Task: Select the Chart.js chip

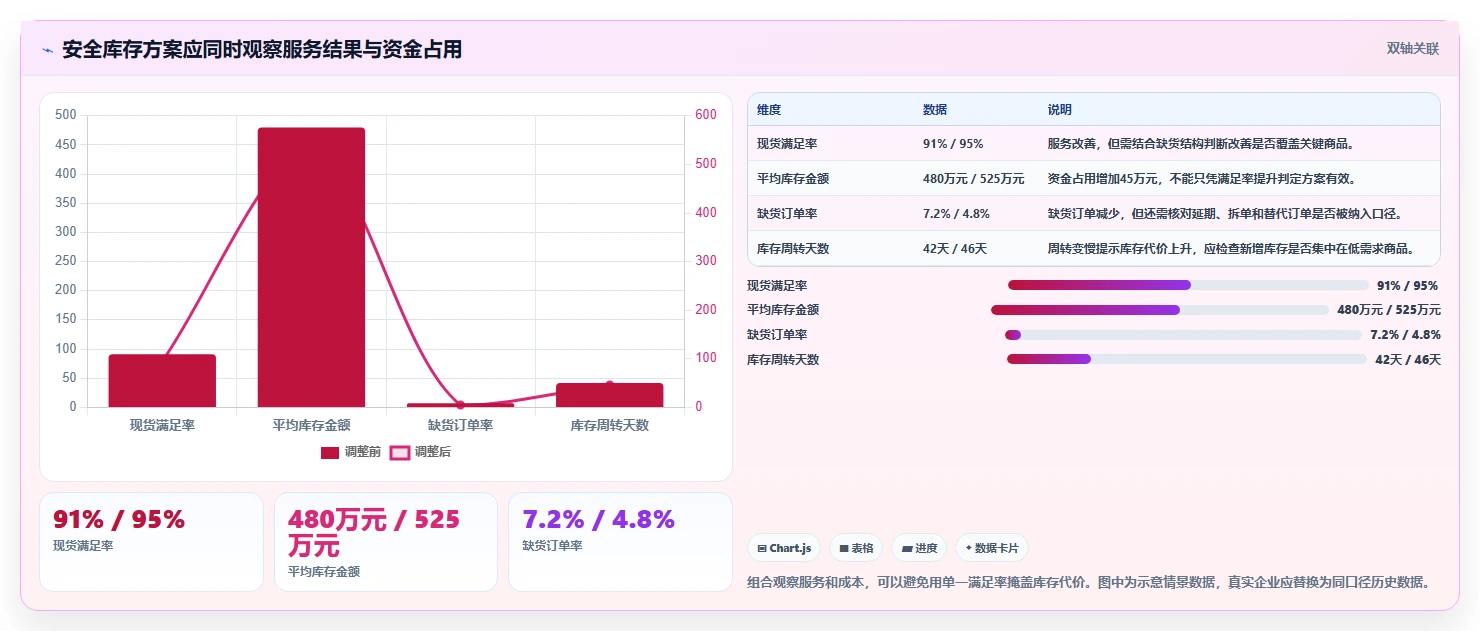Action: 784,548
